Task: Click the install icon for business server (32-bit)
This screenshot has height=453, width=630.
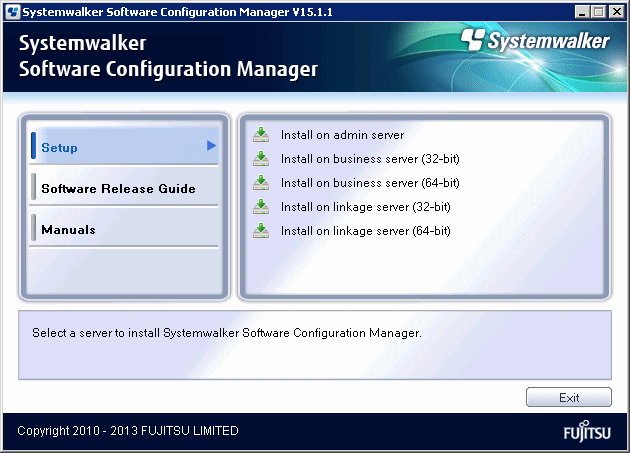Action: [x=261, y=159]
